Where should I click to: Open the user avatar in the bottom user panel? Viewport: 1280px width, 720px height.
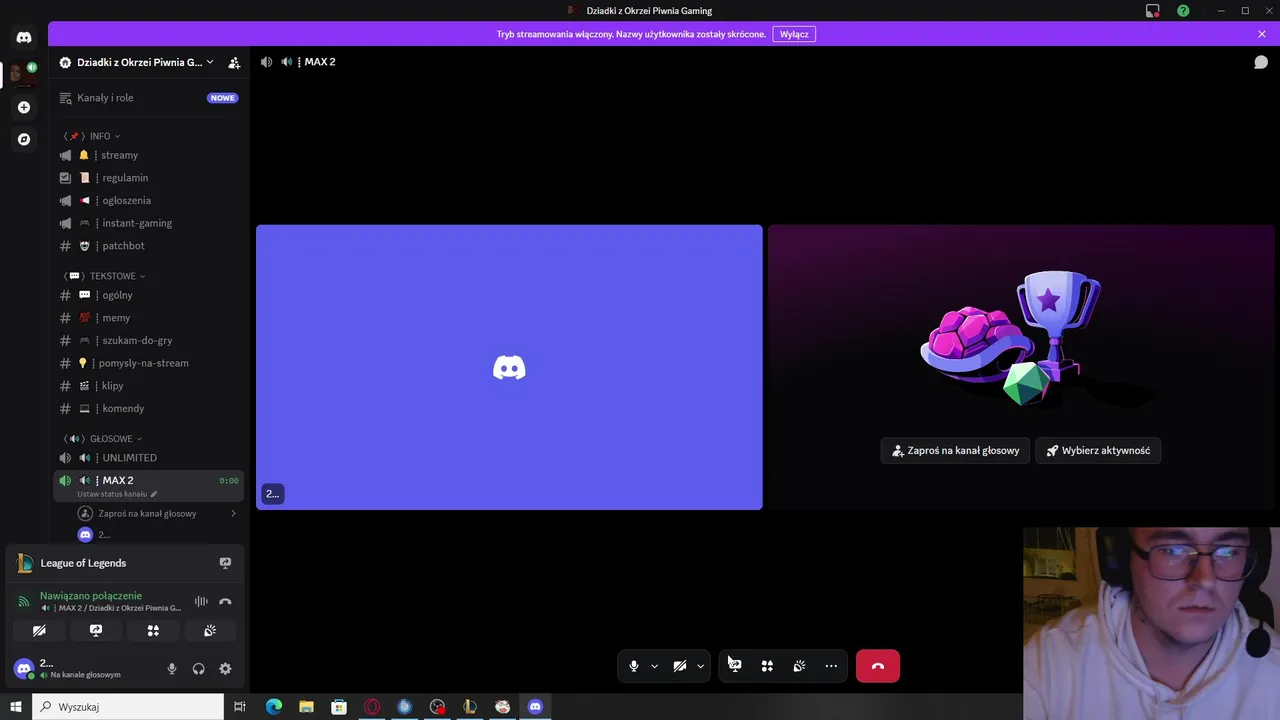click(24, 669)
